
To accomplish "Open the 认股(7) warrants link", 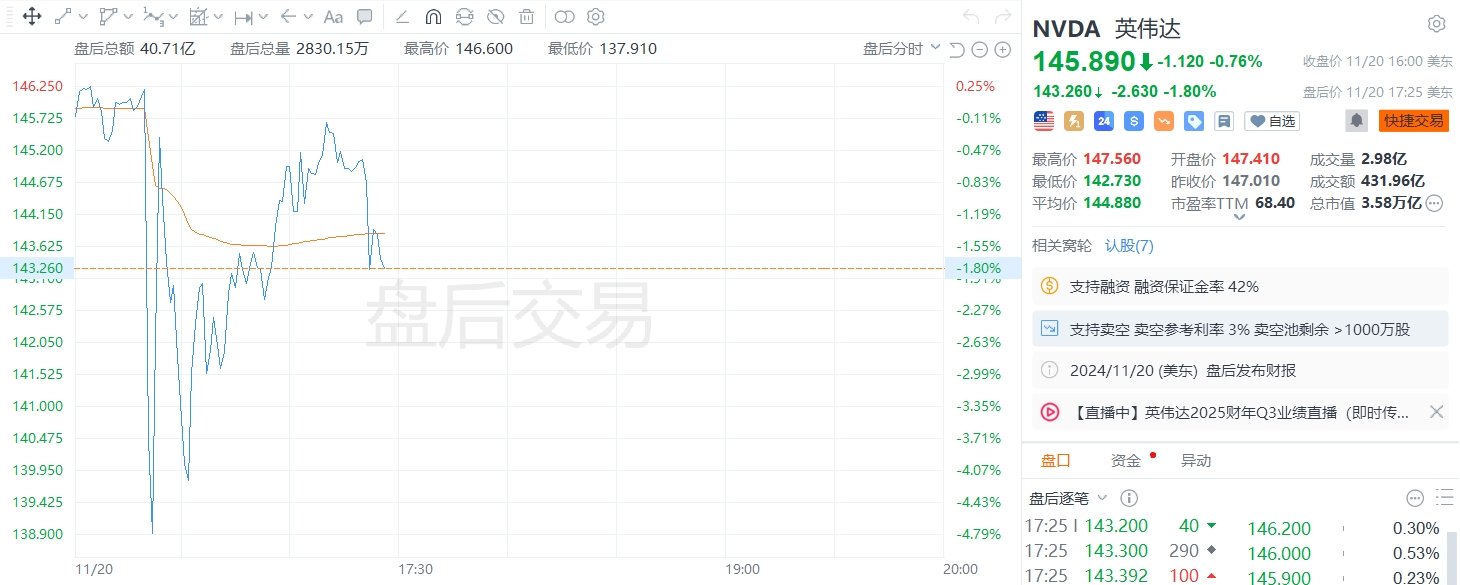I will coord(1129,246).
